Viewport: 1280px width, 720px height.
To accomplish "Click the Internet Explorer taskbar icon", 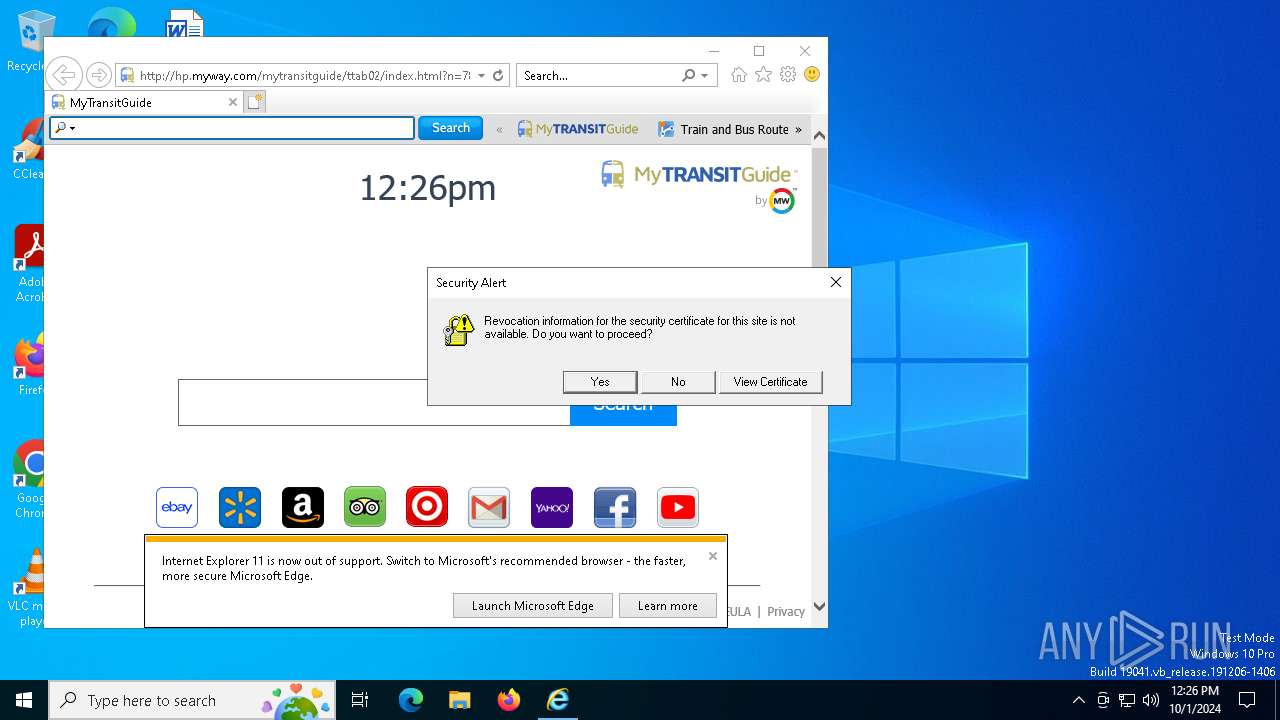I will (558, 700).
